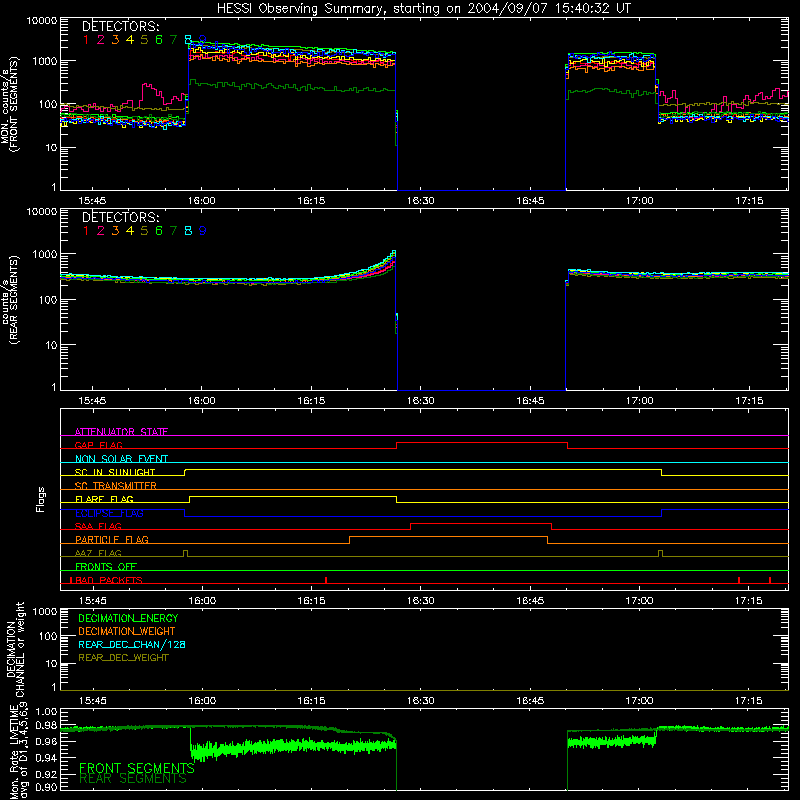Viewport: 800px width, 800px height.
Task: Click the 10000 y-axis value on front segments plot
Action: [42, 21]
